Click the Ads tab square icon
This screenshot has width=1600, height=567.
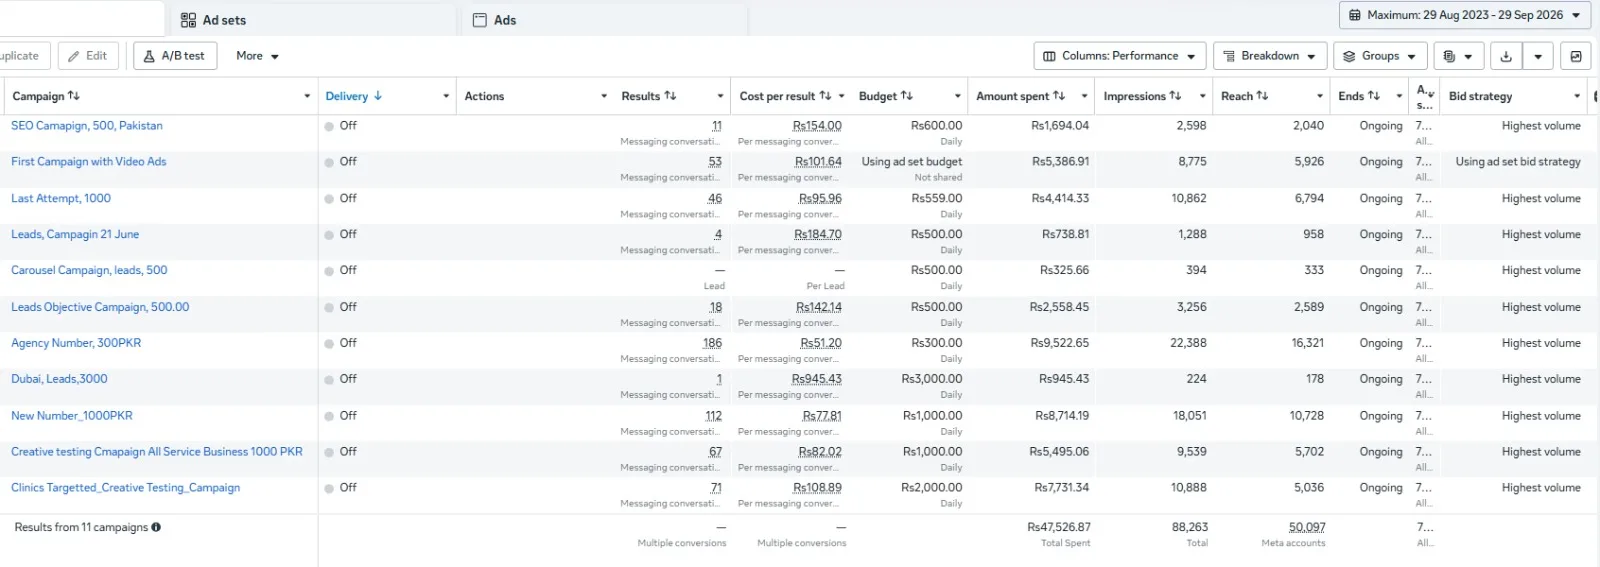480,20
